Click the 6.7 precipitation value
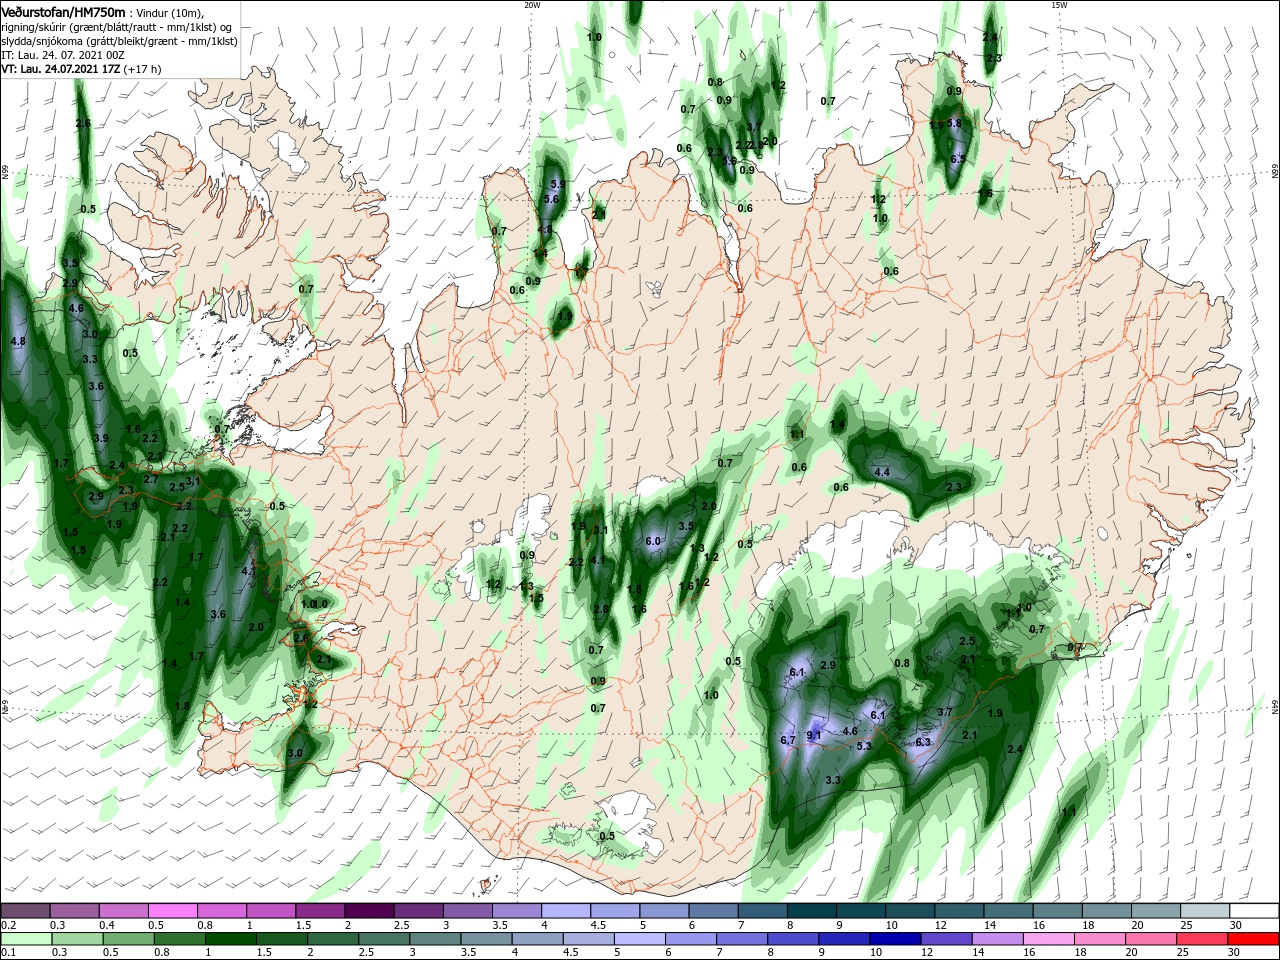Image resolution: width=1280 pixels, height=960 pixels. click(787, 740)
